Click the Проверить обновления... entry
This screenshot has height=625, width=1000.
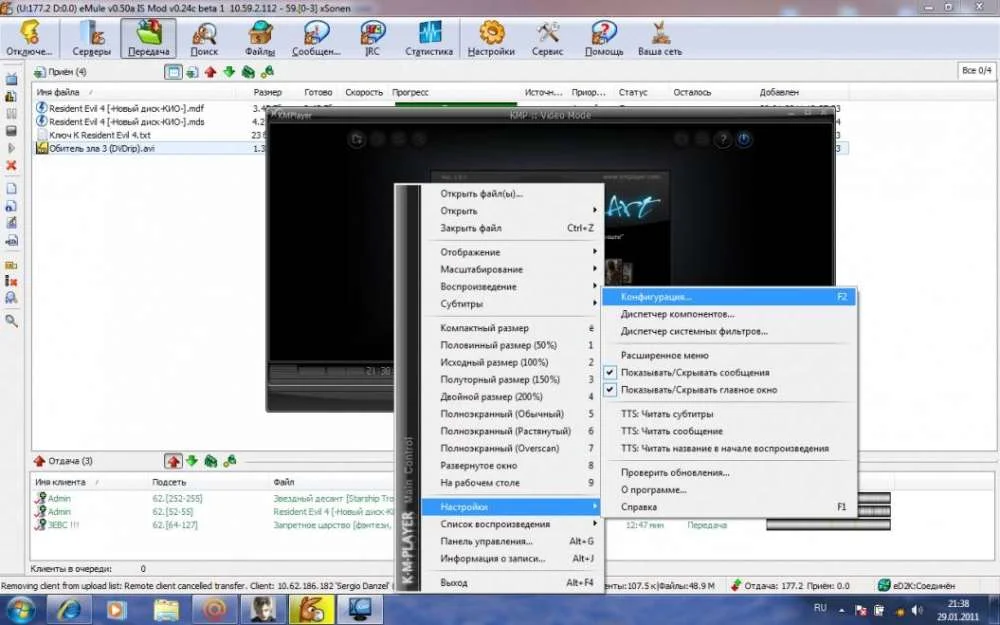point(674,472)
